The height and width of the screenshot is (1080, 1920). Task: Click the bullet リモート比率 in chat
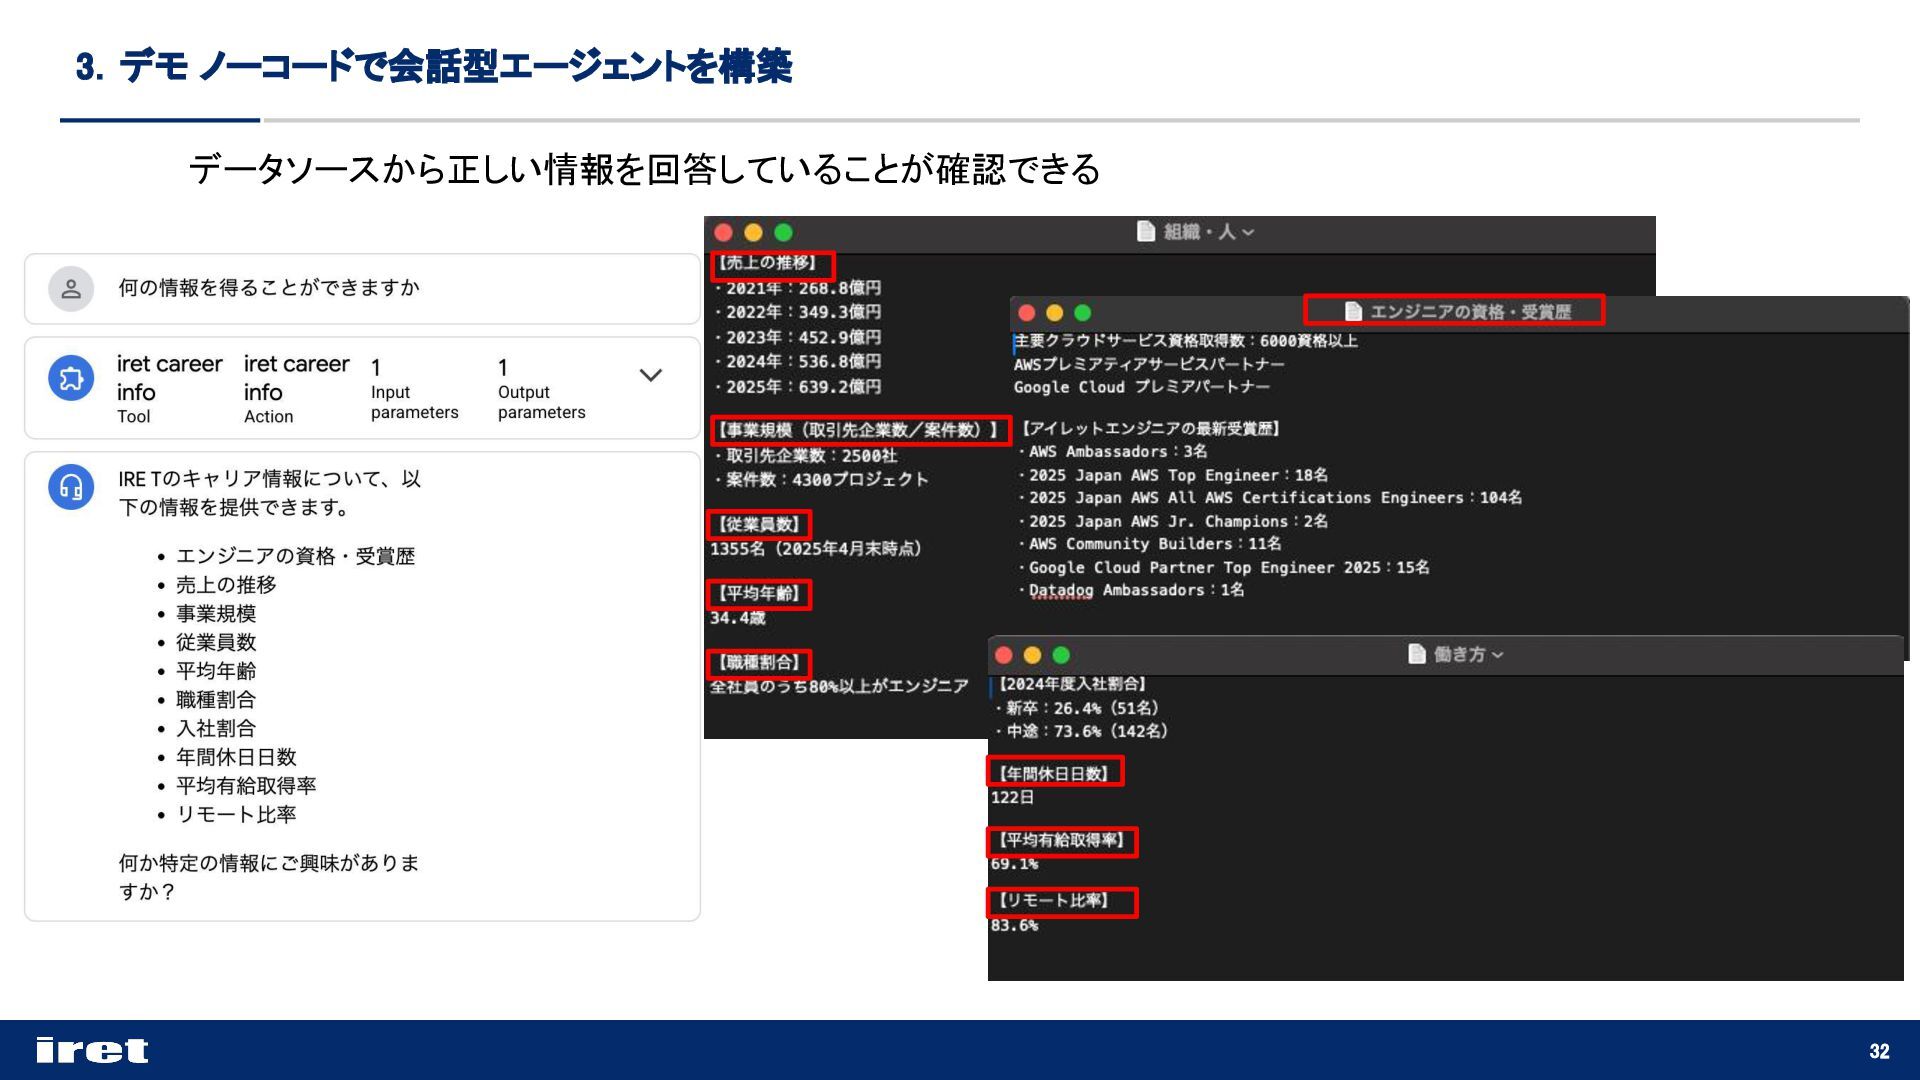(236, 815)
